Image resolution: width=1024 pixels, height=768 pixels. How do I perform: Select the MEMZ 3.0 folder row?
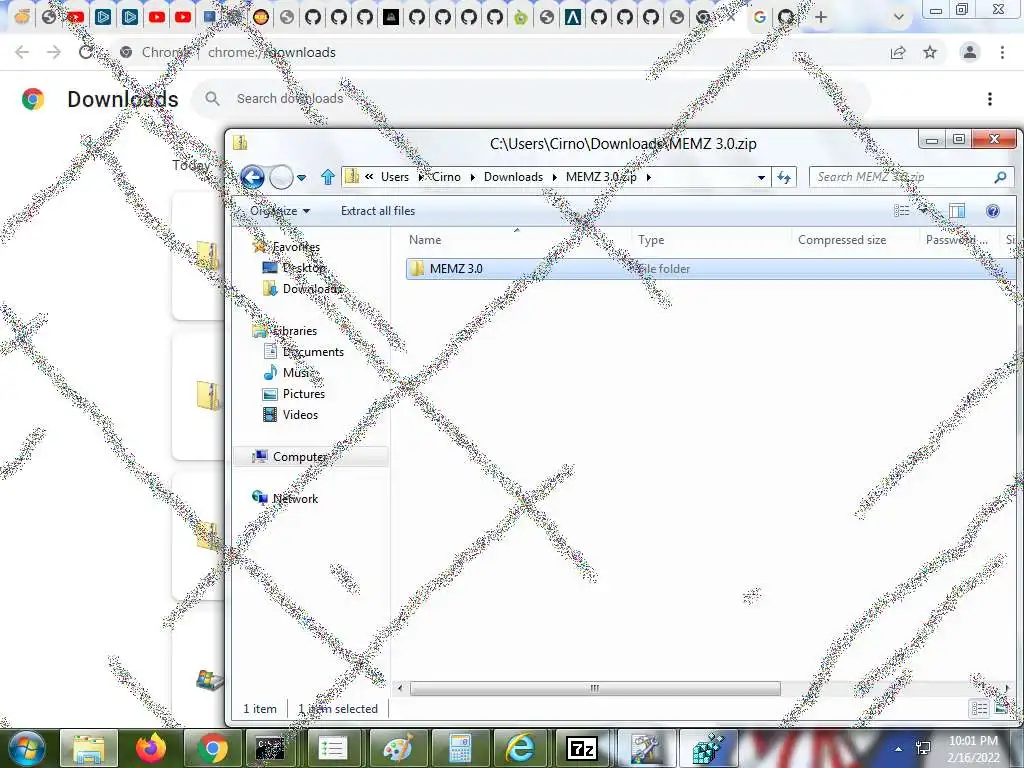[710, 268]
